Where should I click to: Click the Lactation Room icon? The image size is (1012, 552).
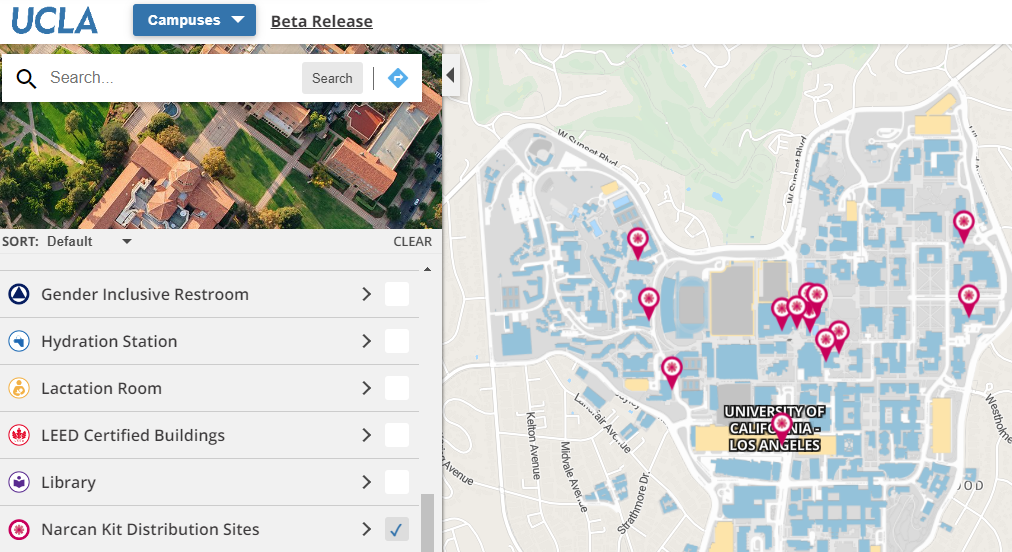pyautogui.click(x=19, y=388)
